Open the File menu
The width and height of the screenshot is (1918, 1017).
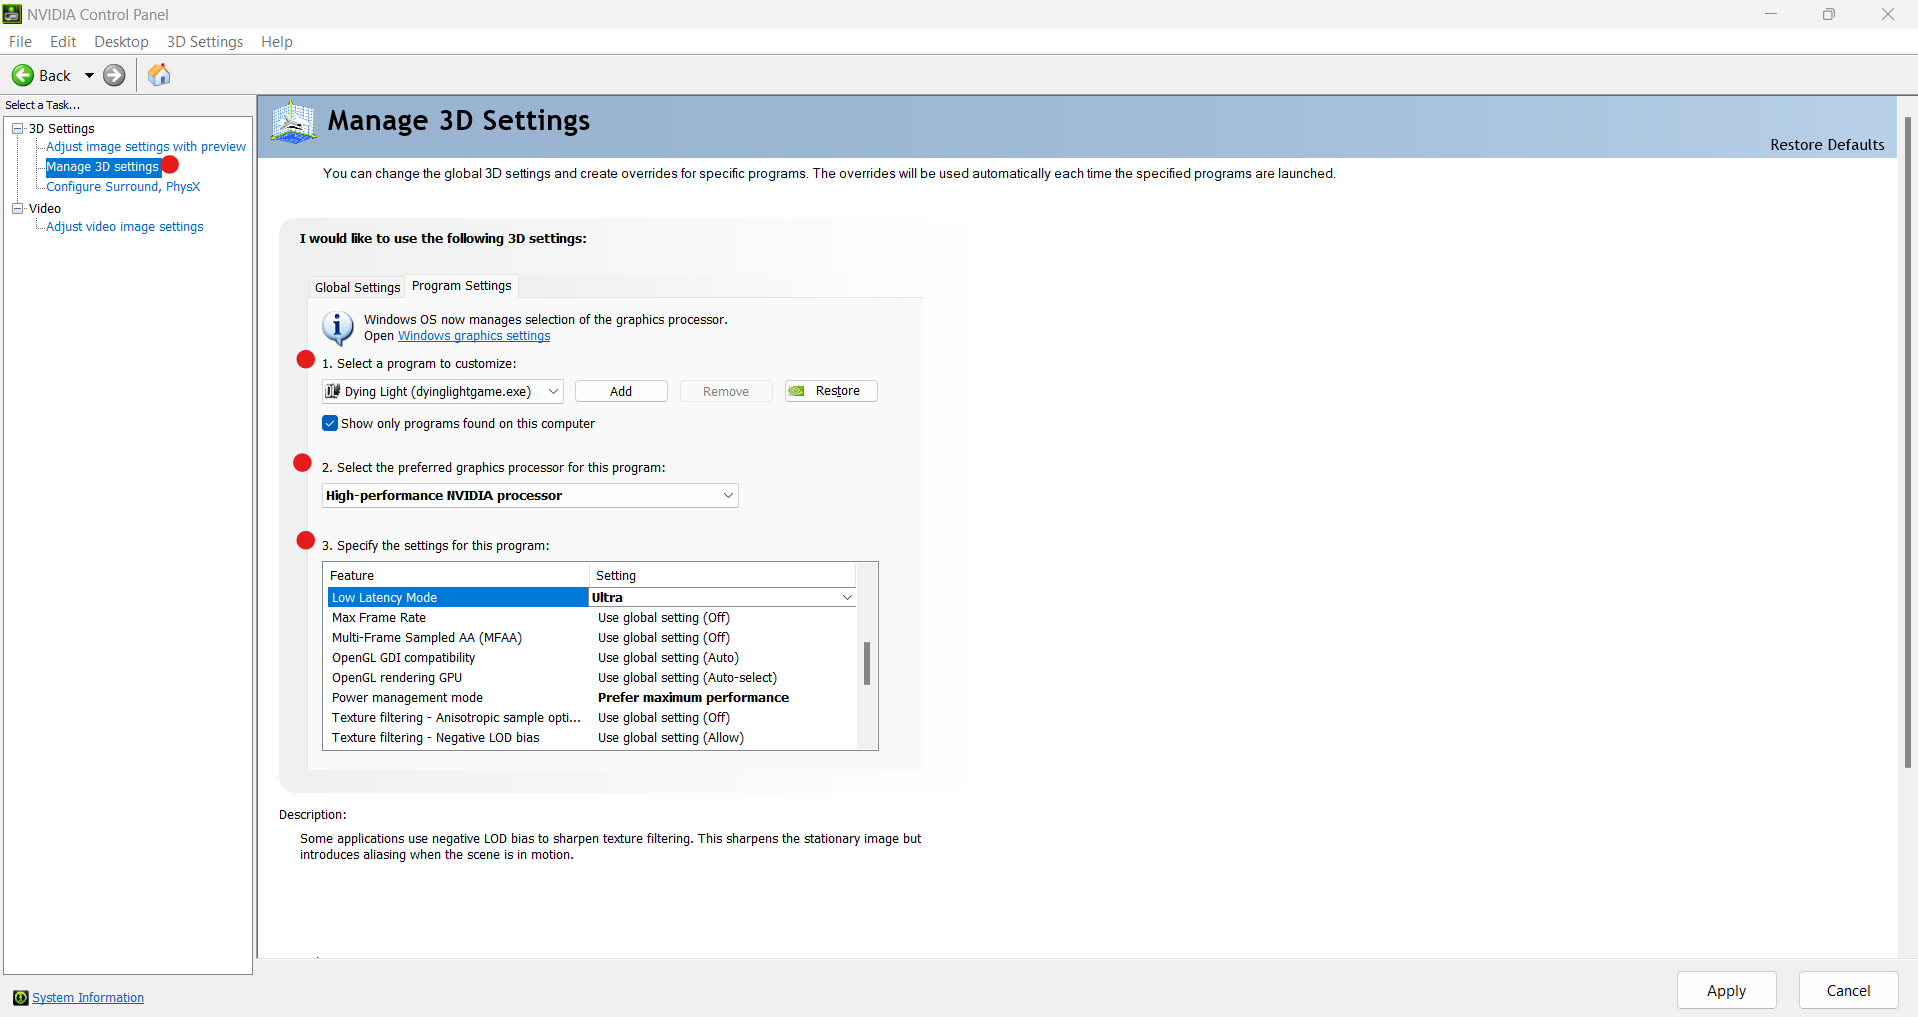pyautogui.click(x=20, y=42)
